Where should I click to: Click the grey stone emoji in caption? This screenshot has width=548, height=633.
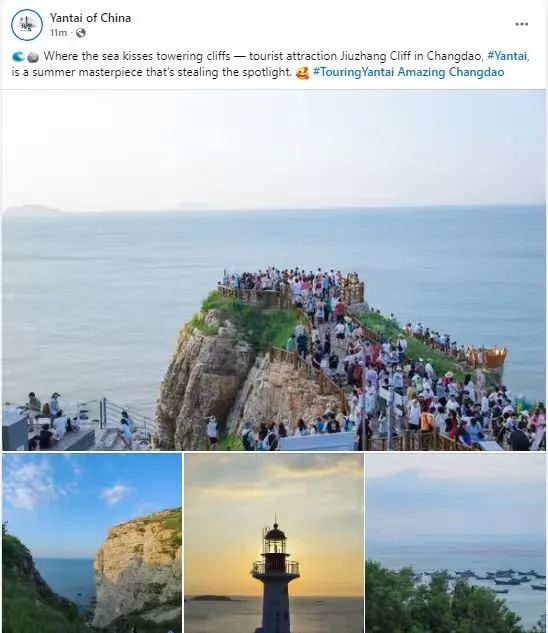coord(33,57)
